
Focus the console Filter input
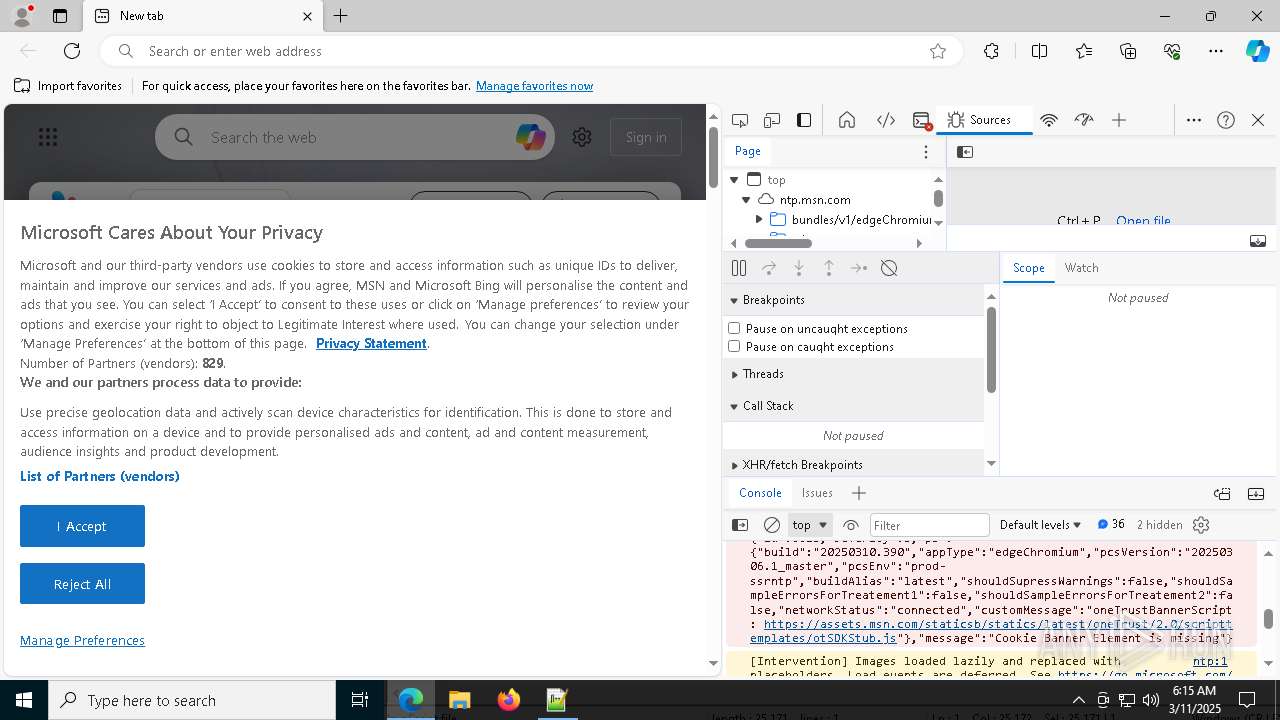[x=929, y=525]
